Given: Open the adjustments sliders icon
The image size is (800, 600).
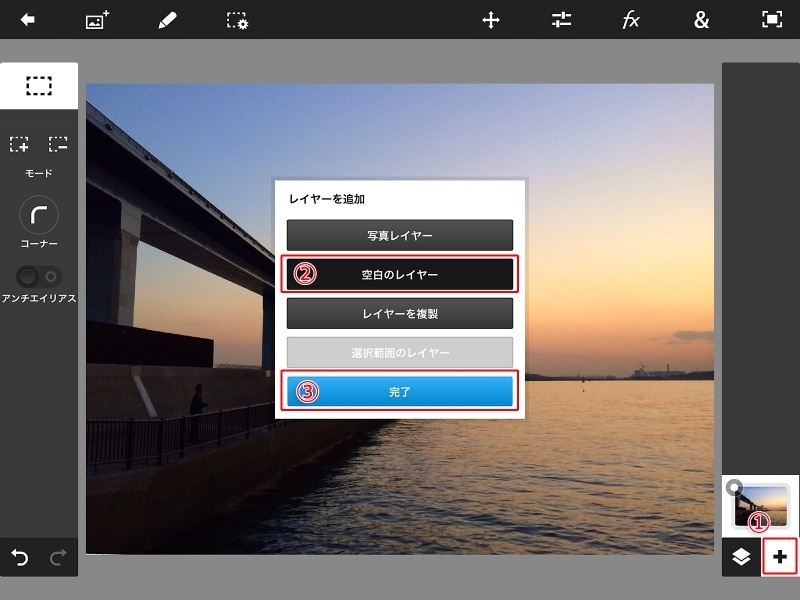Looking at the screenshot, I should pos(561,20).
